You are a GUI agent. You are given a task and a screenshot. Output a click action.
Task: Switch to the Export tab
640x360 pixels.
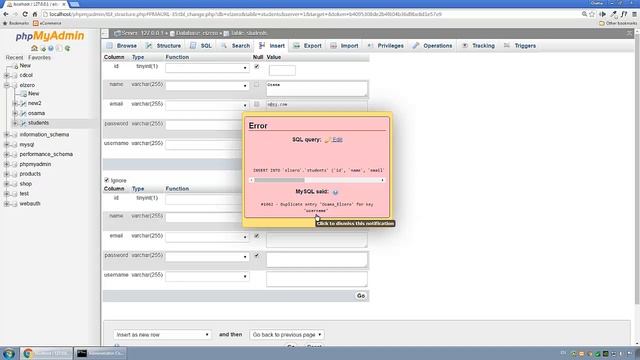click(308, 46)
